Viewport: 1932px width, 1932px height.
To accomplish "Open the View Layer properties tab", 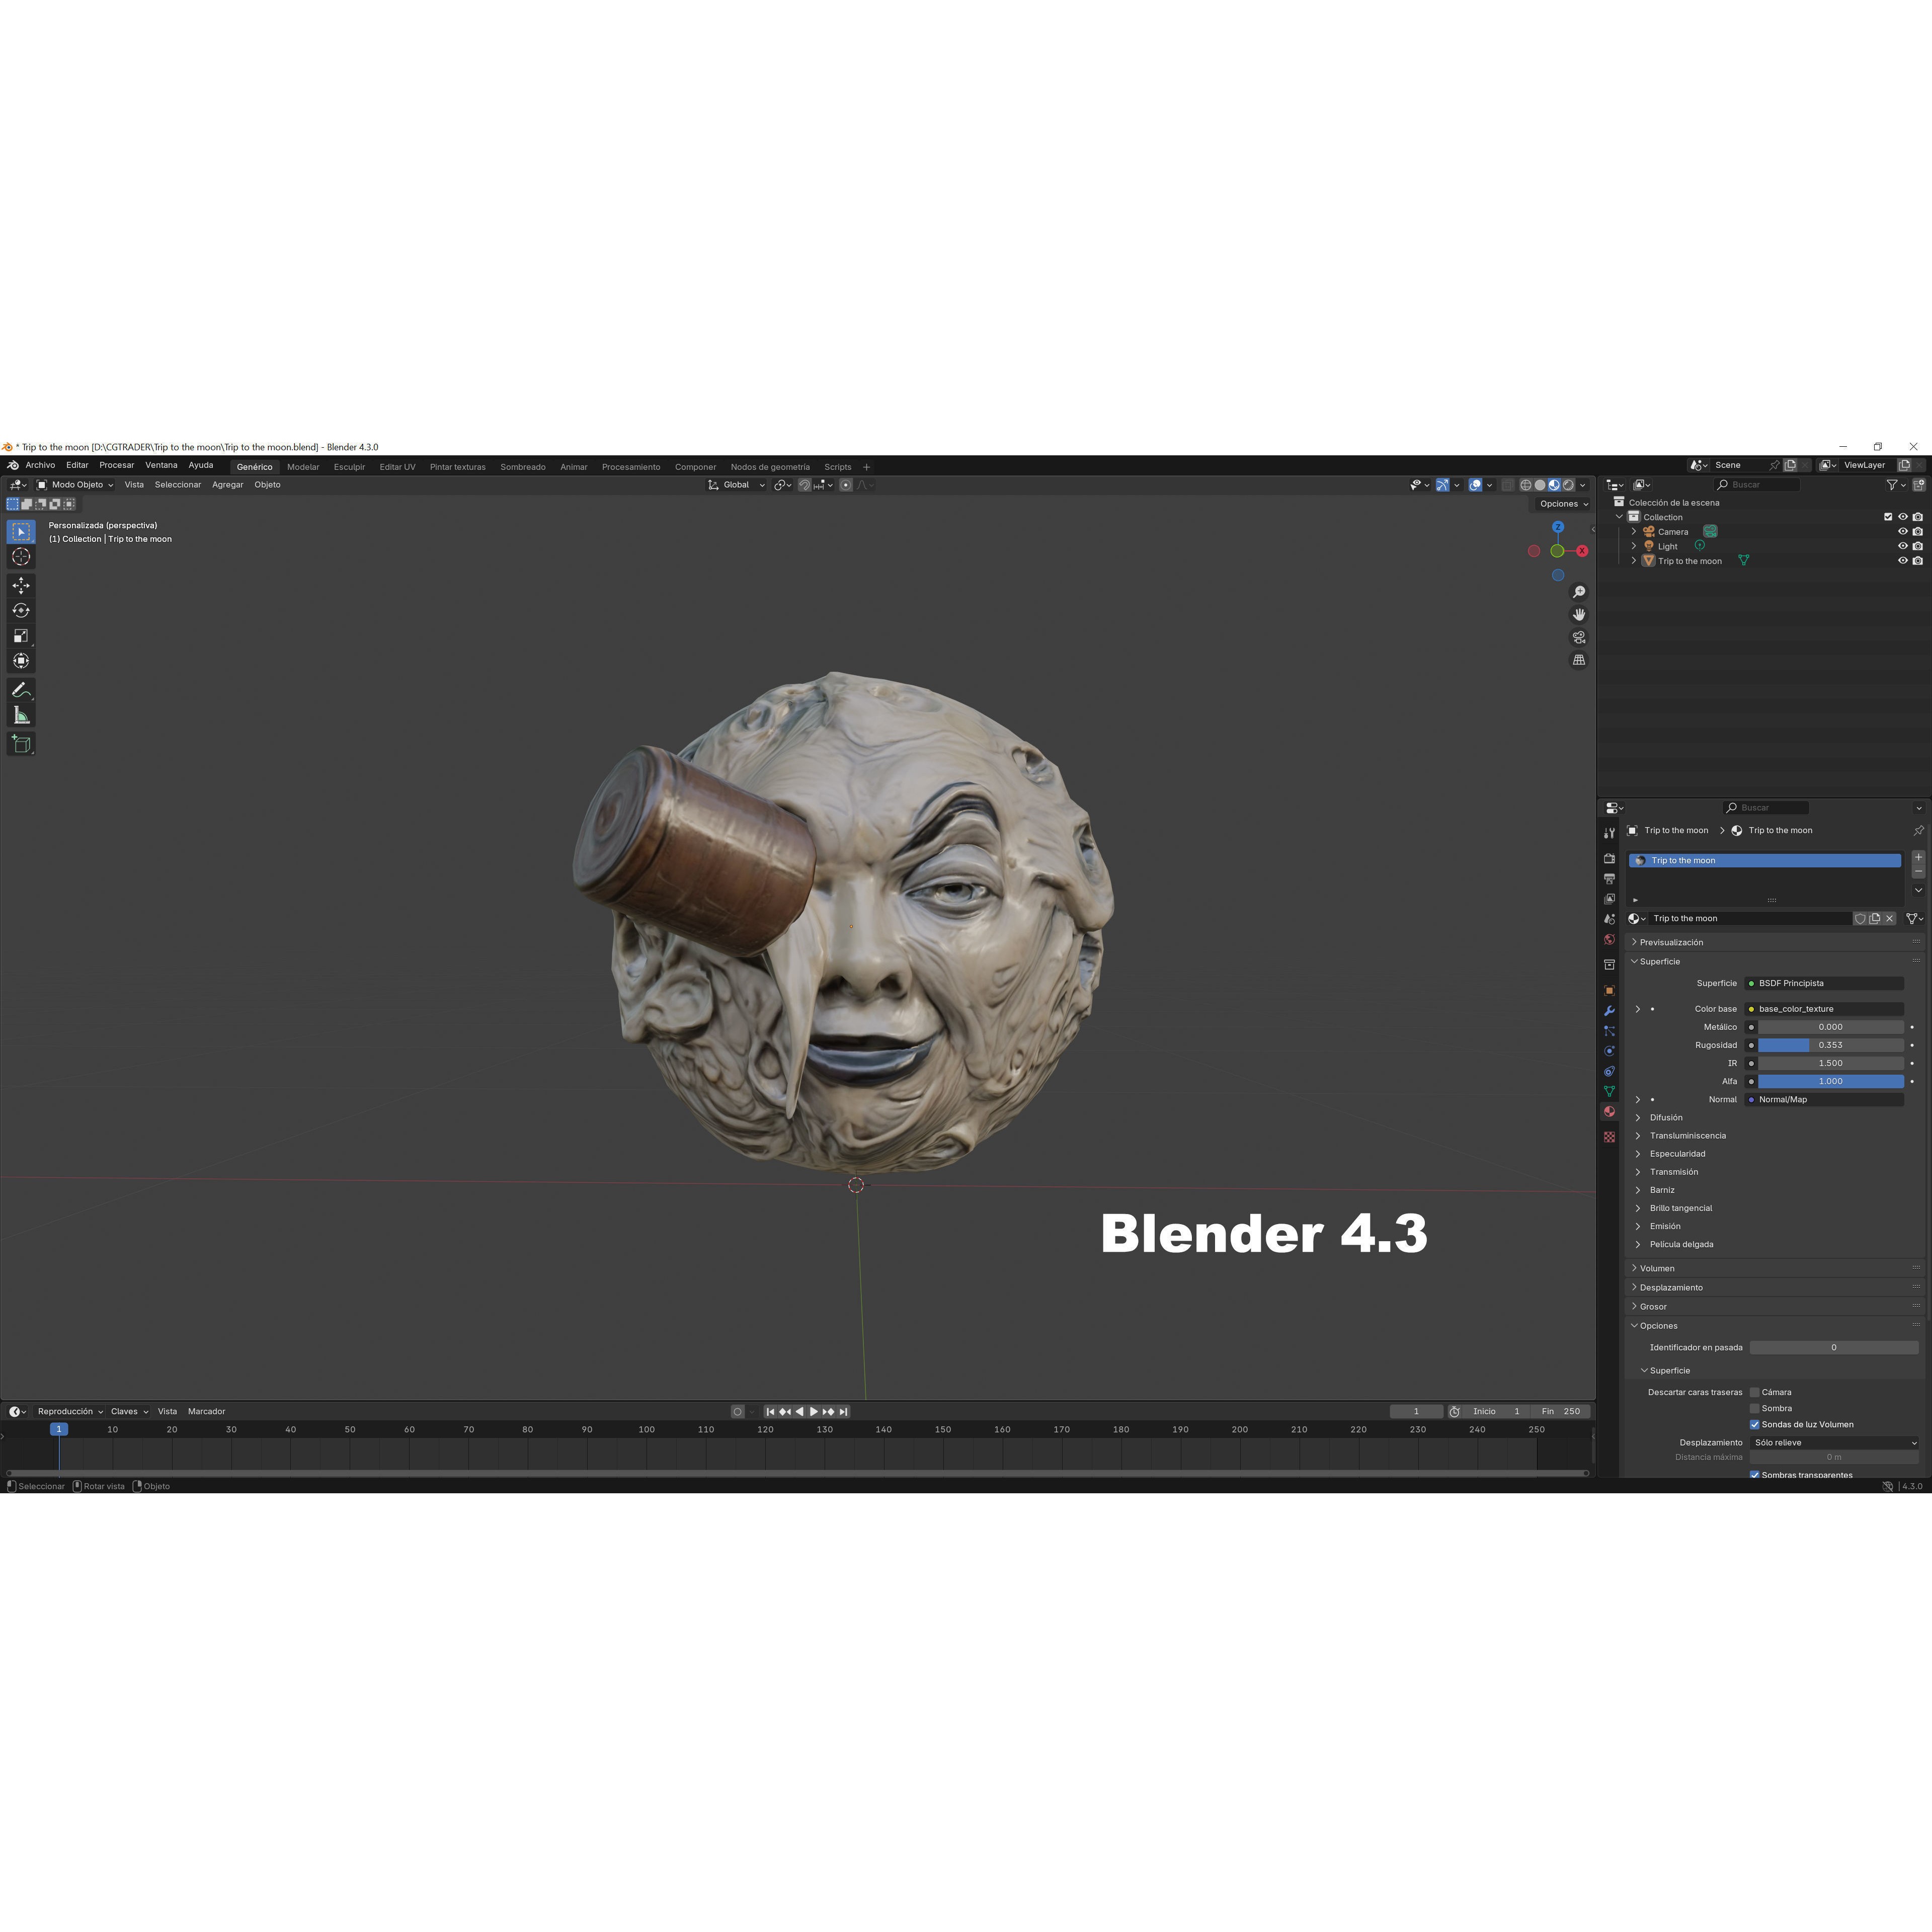I will click(x=1609, y=899).
